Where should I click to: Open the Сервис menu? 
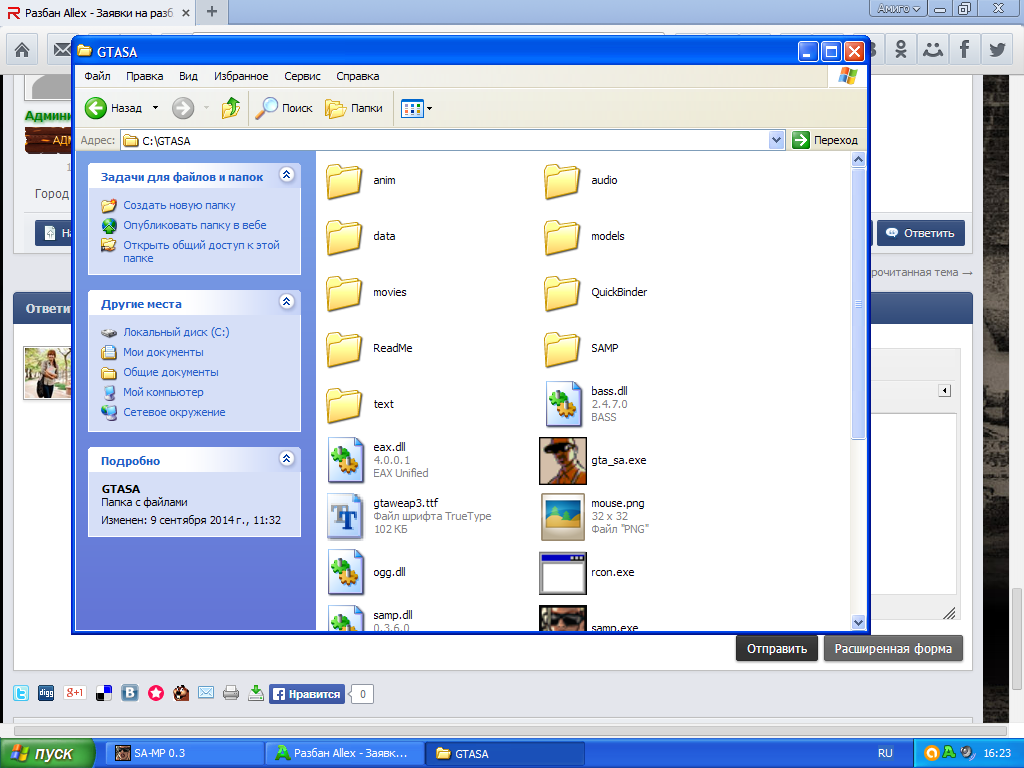point(302,76)
